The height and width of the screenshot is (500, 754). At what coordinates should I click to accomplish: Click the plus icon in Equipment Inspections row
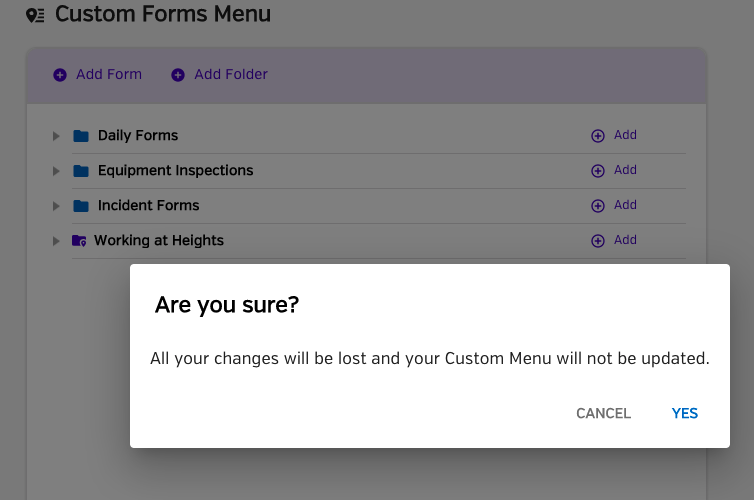[598, 171]
